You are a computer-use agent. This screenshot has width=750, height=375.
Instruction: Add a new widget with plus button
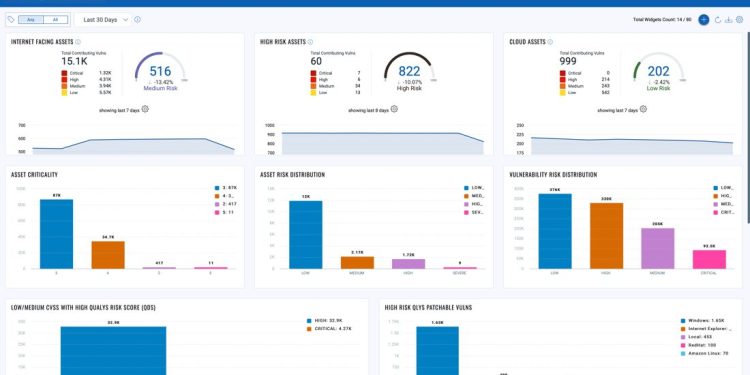[x=703, y=20]
